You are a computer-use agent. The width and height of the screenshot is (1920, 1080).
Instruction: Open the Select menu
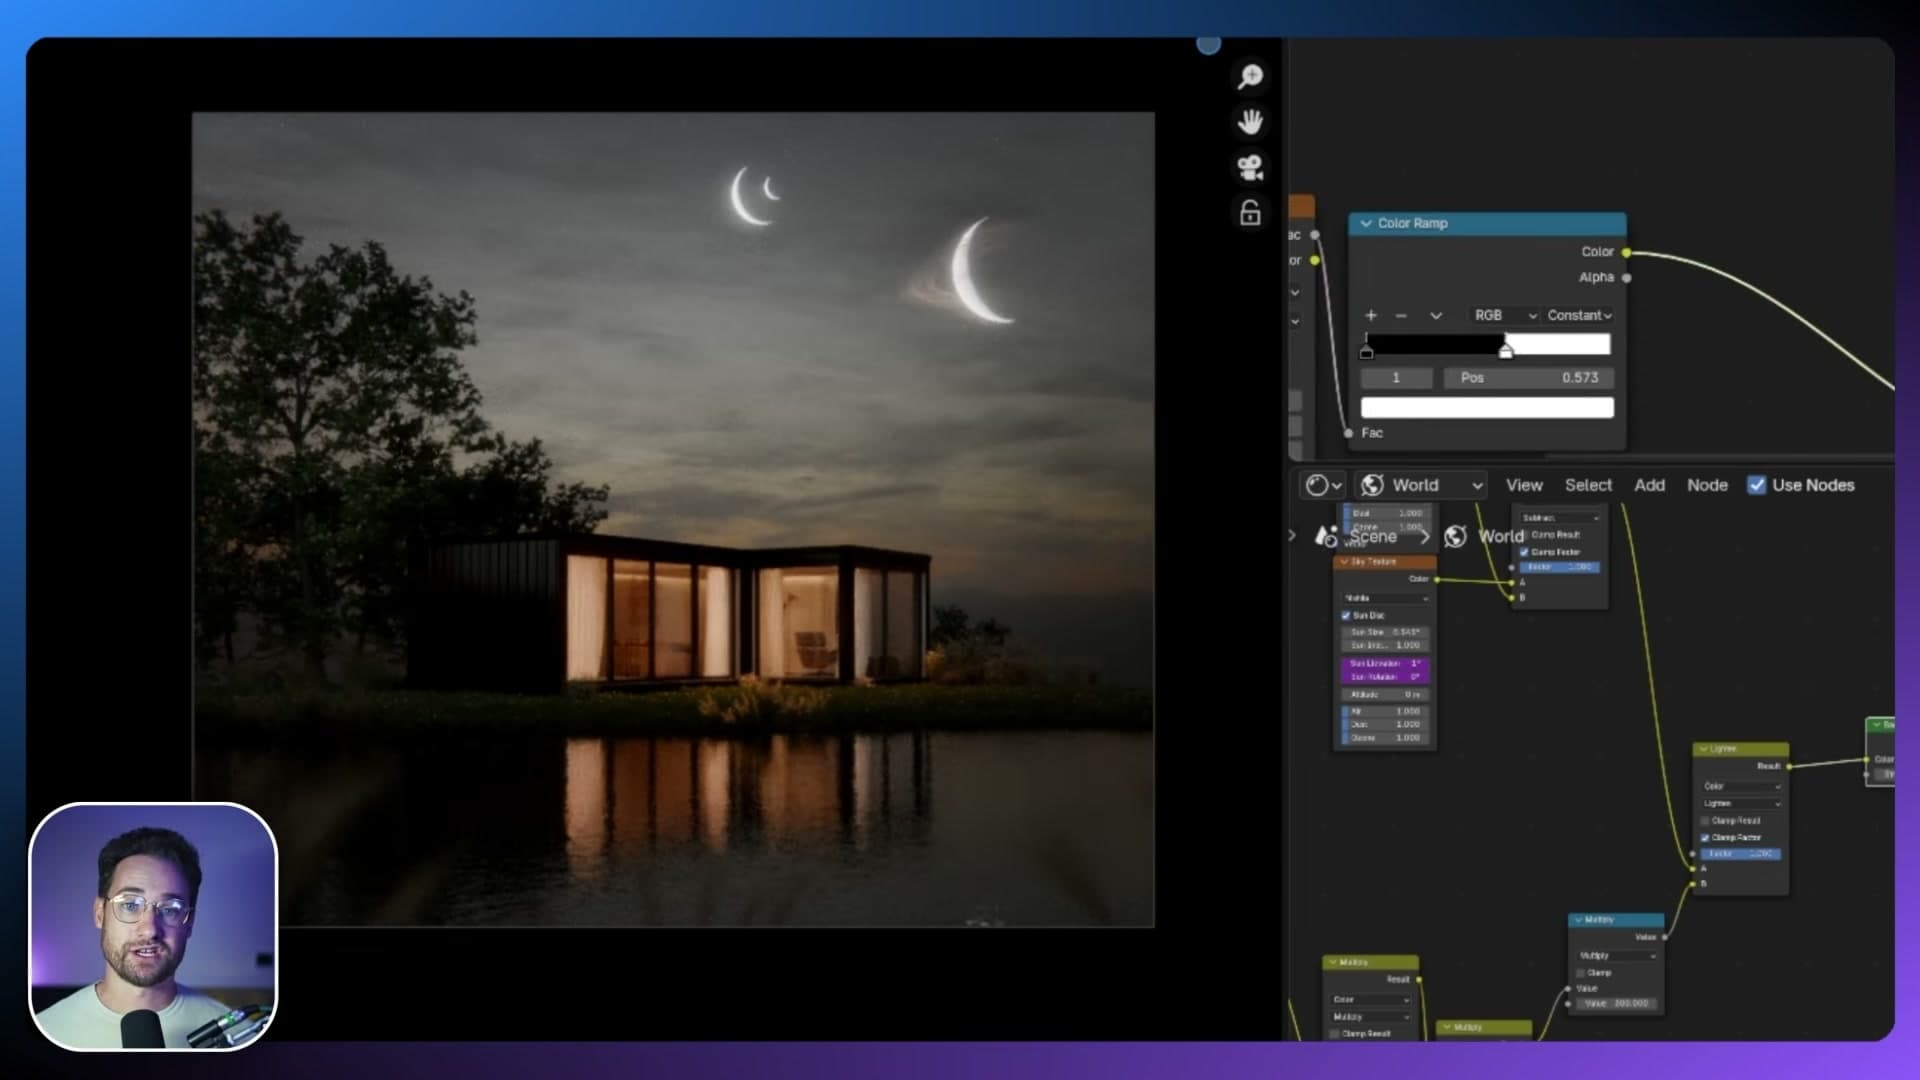click(x=1588, y=485)
